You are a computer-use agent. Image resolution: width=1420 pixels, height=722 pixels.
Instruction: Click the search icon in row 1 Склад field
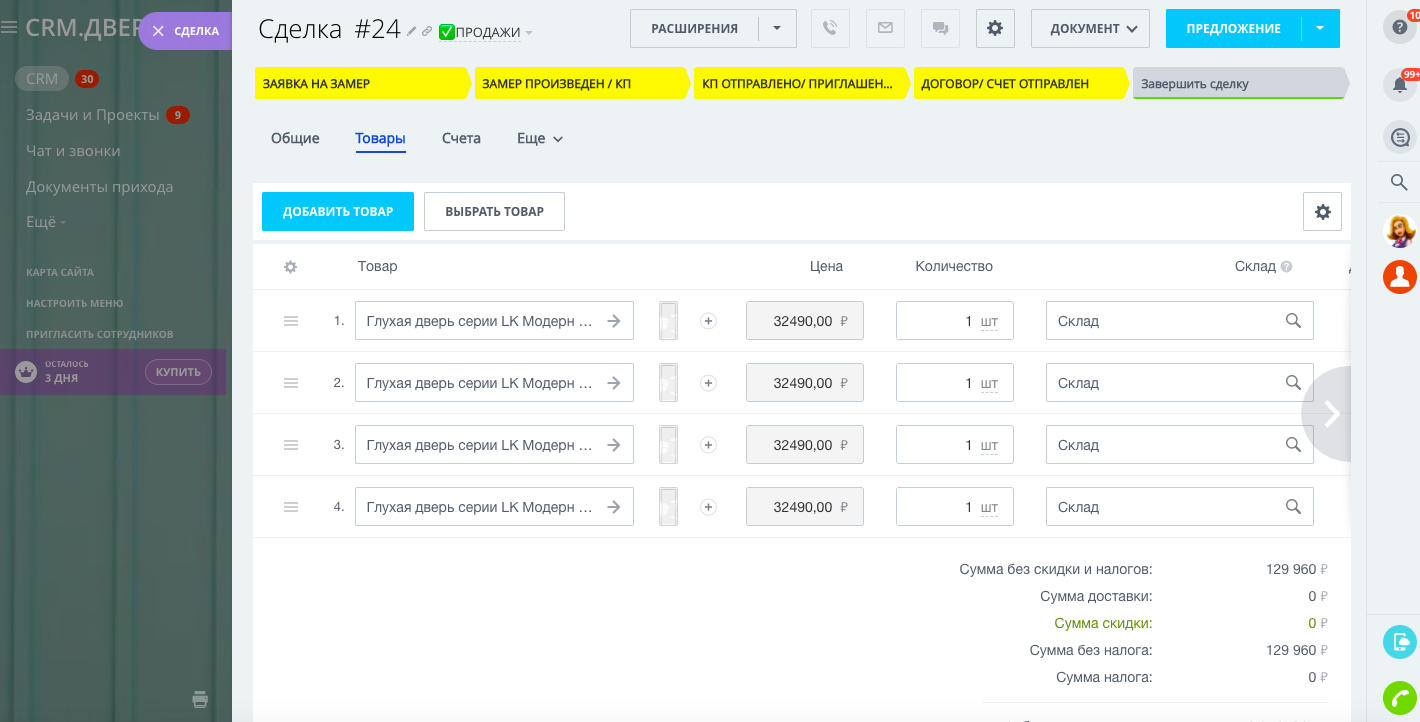pos(1292,320)
